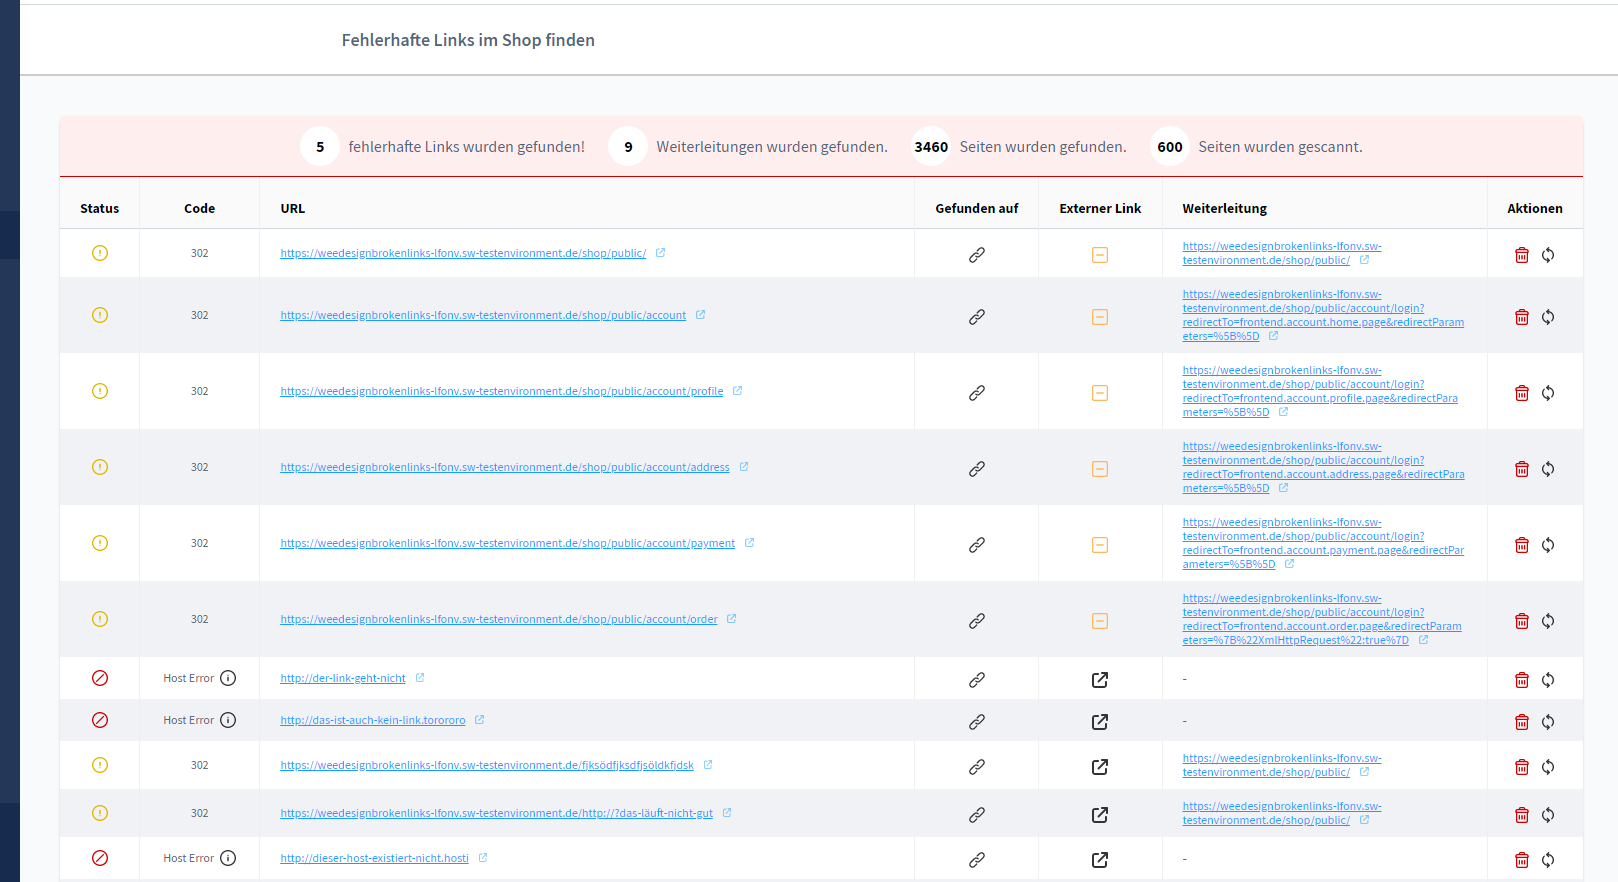Viewport: 1618px width, 882px height.
Task: Delete the account/payment link row
Action: pyautogui.click(x=1522, y=545)
